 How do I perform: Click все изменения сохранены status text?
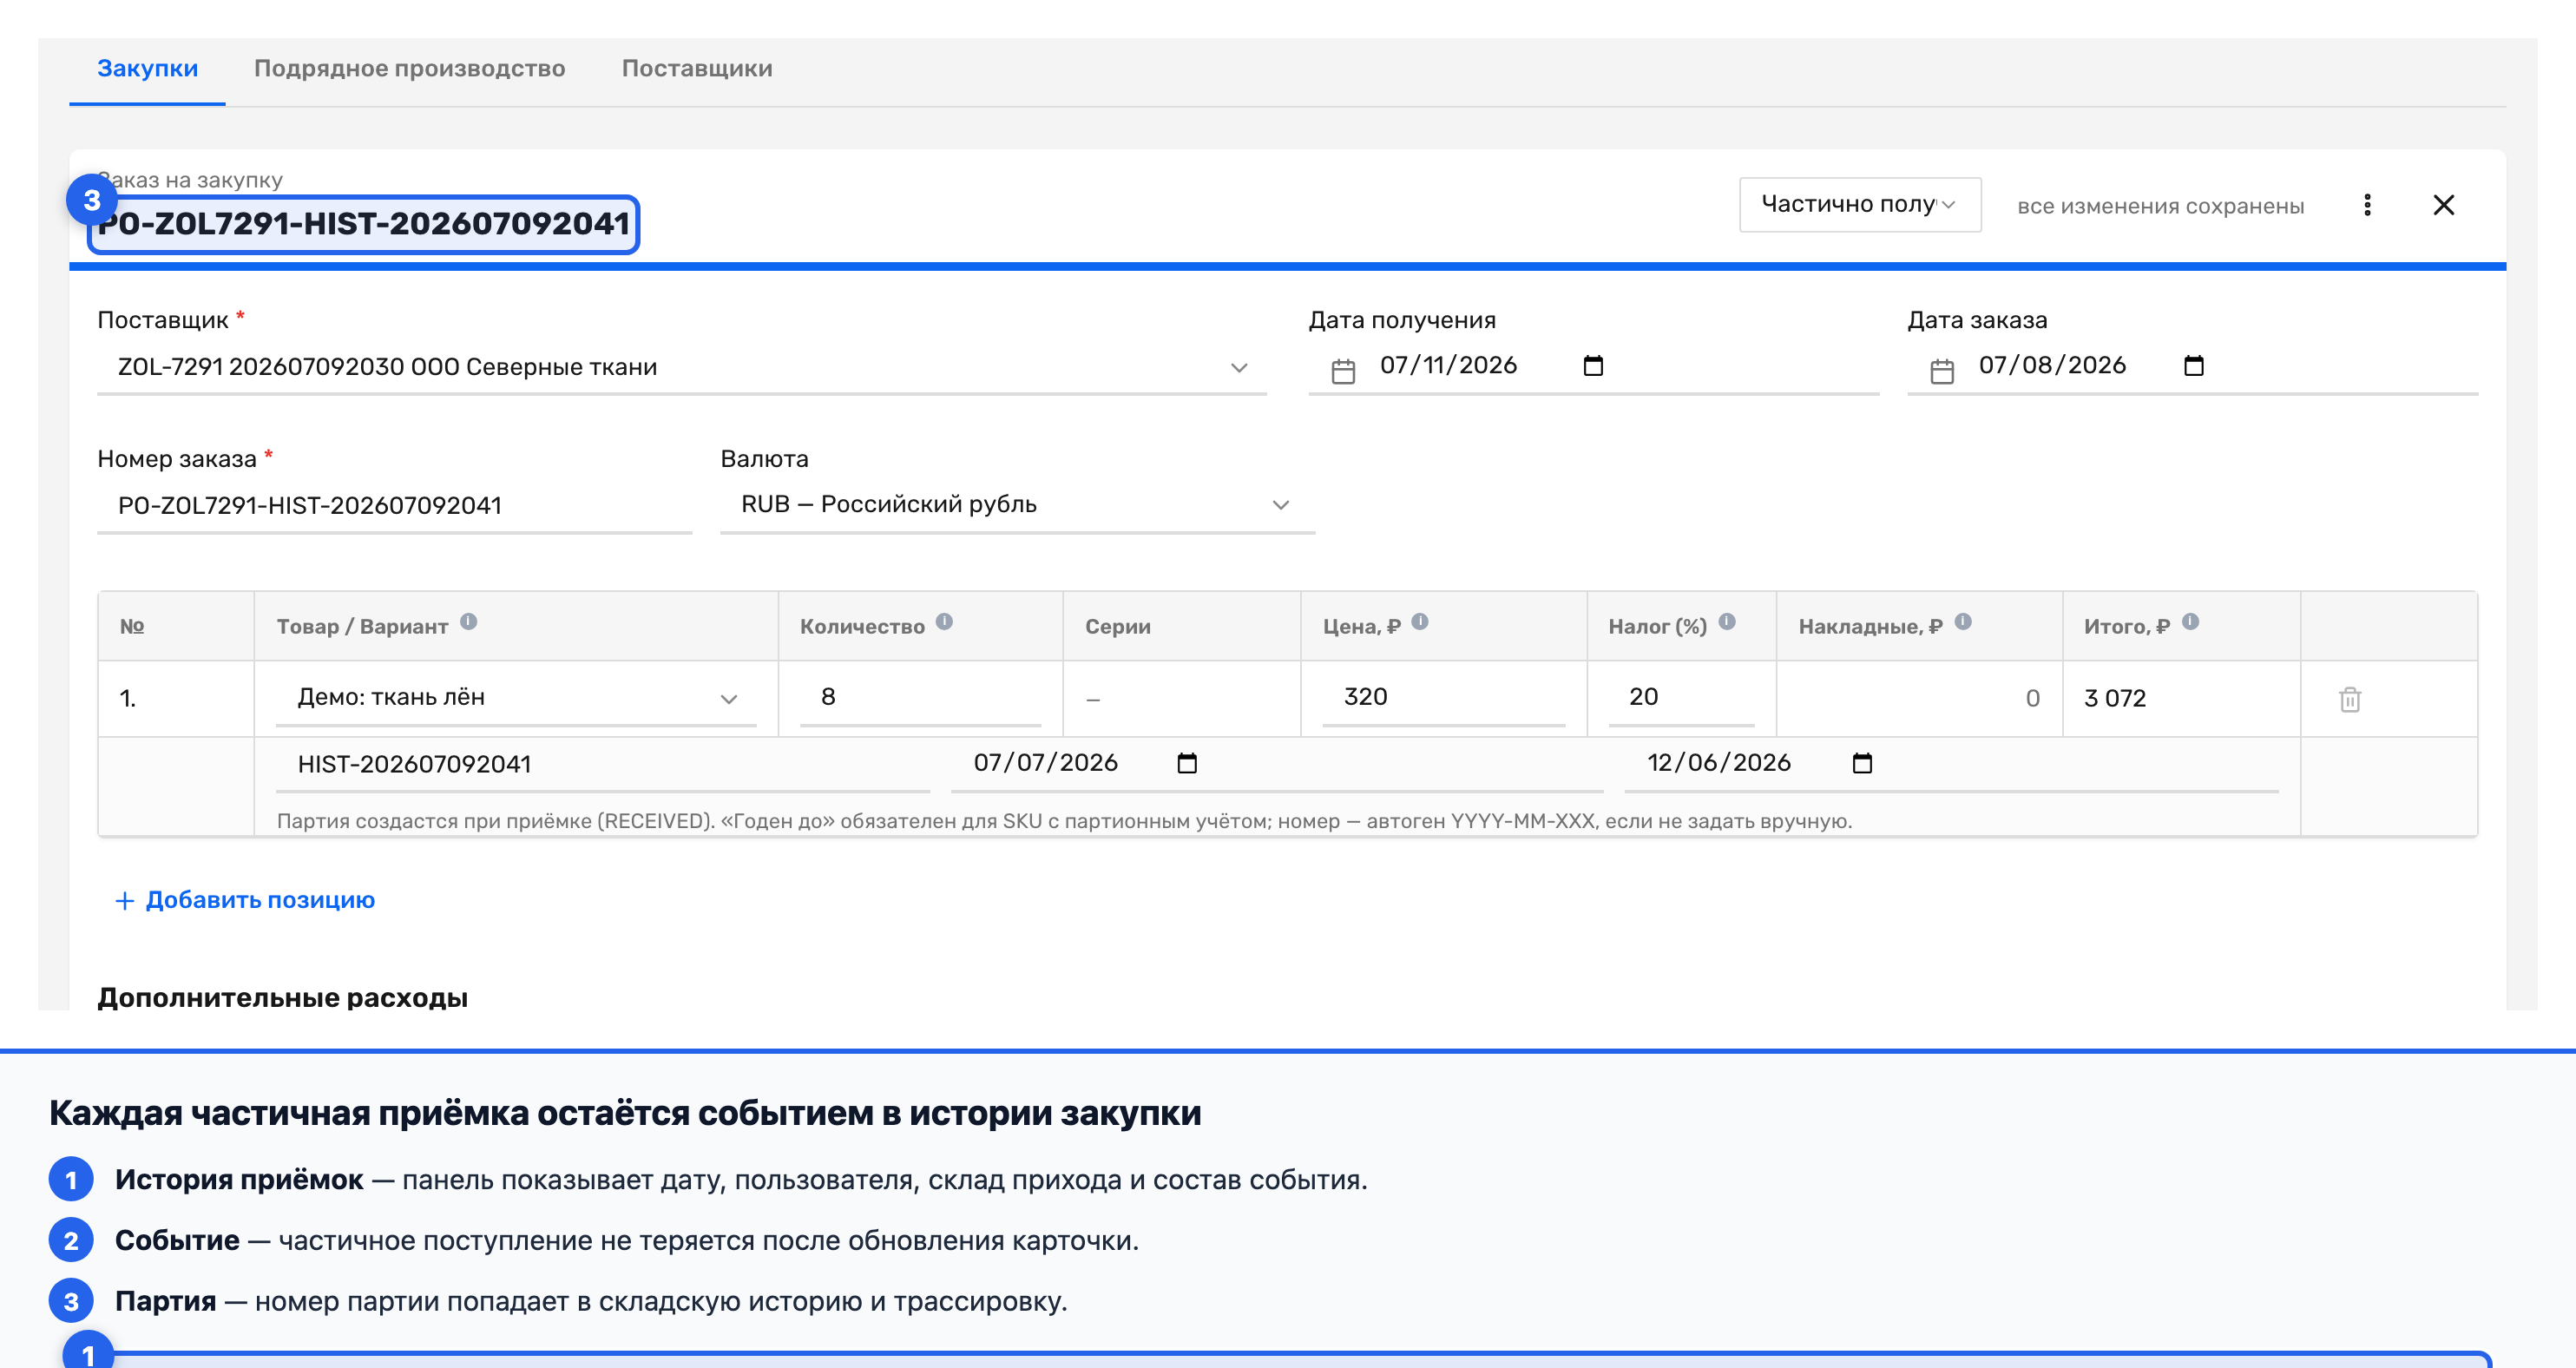coord(2160,206)
